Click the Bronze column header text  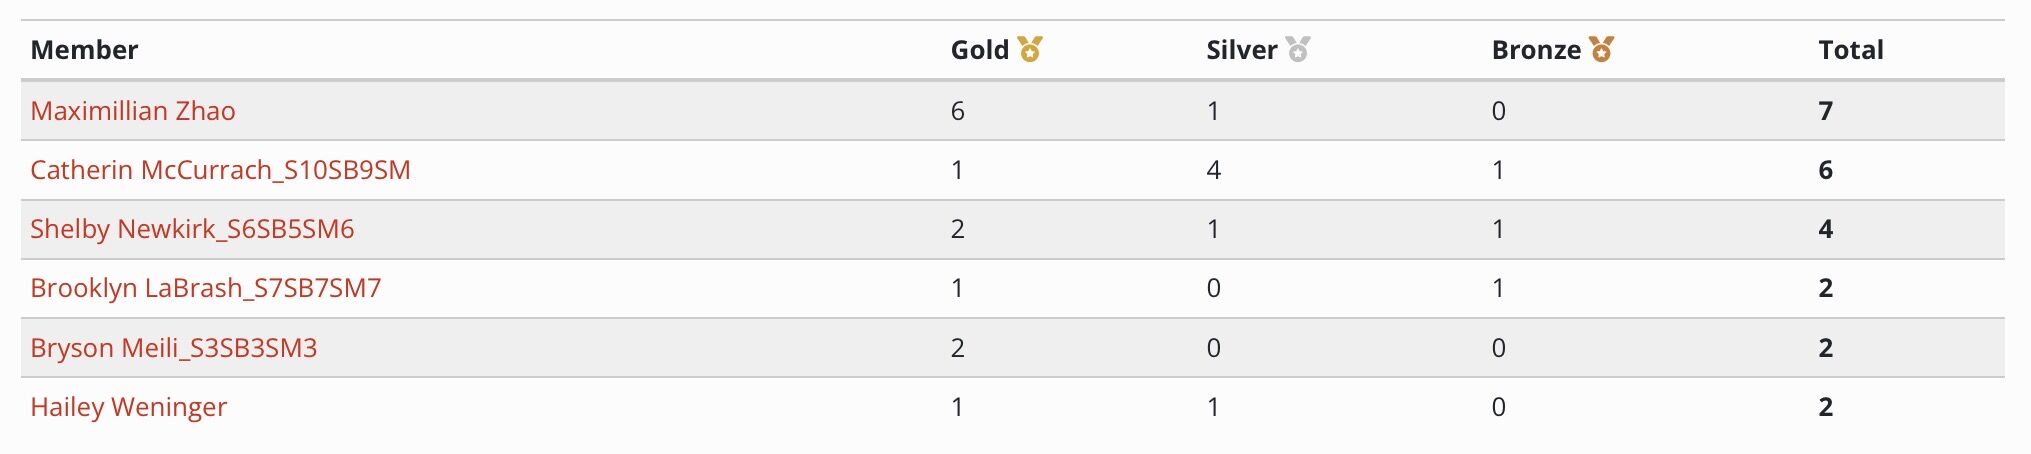pyautogui.click(x=1535, y=50)
